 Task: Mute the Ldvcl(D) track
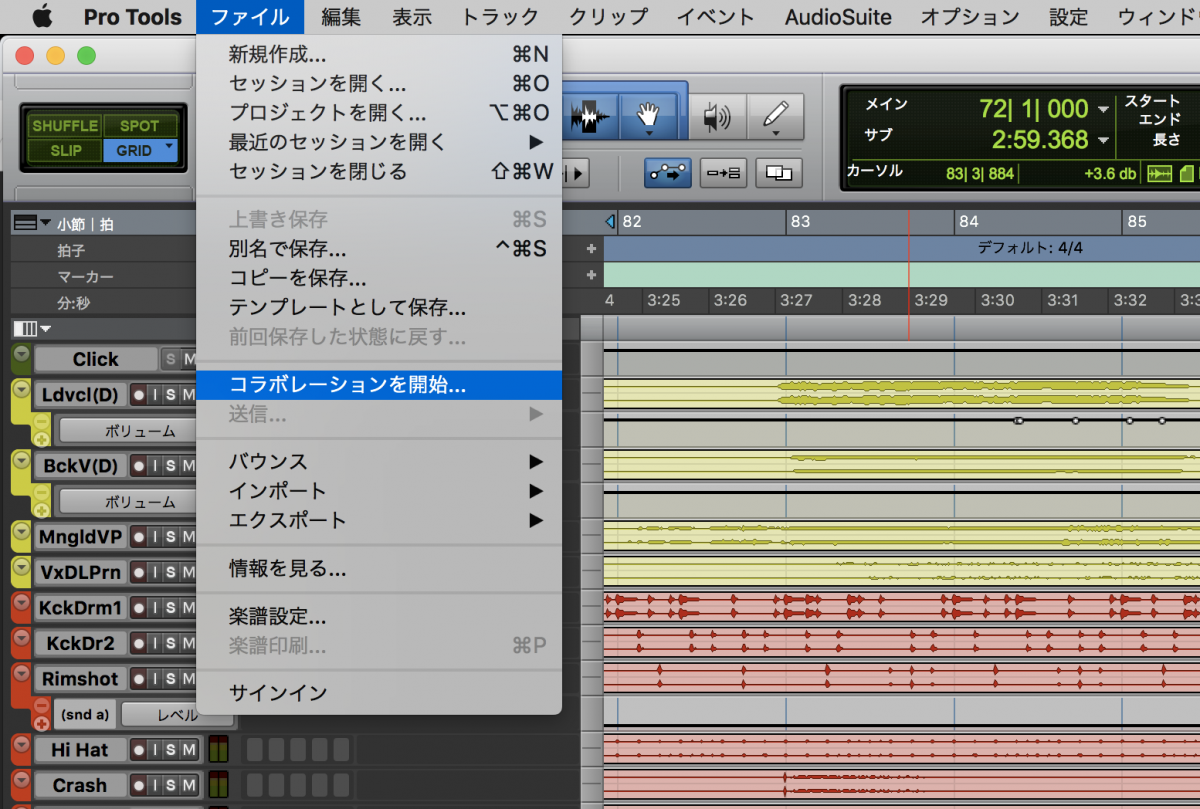point(187,395)
